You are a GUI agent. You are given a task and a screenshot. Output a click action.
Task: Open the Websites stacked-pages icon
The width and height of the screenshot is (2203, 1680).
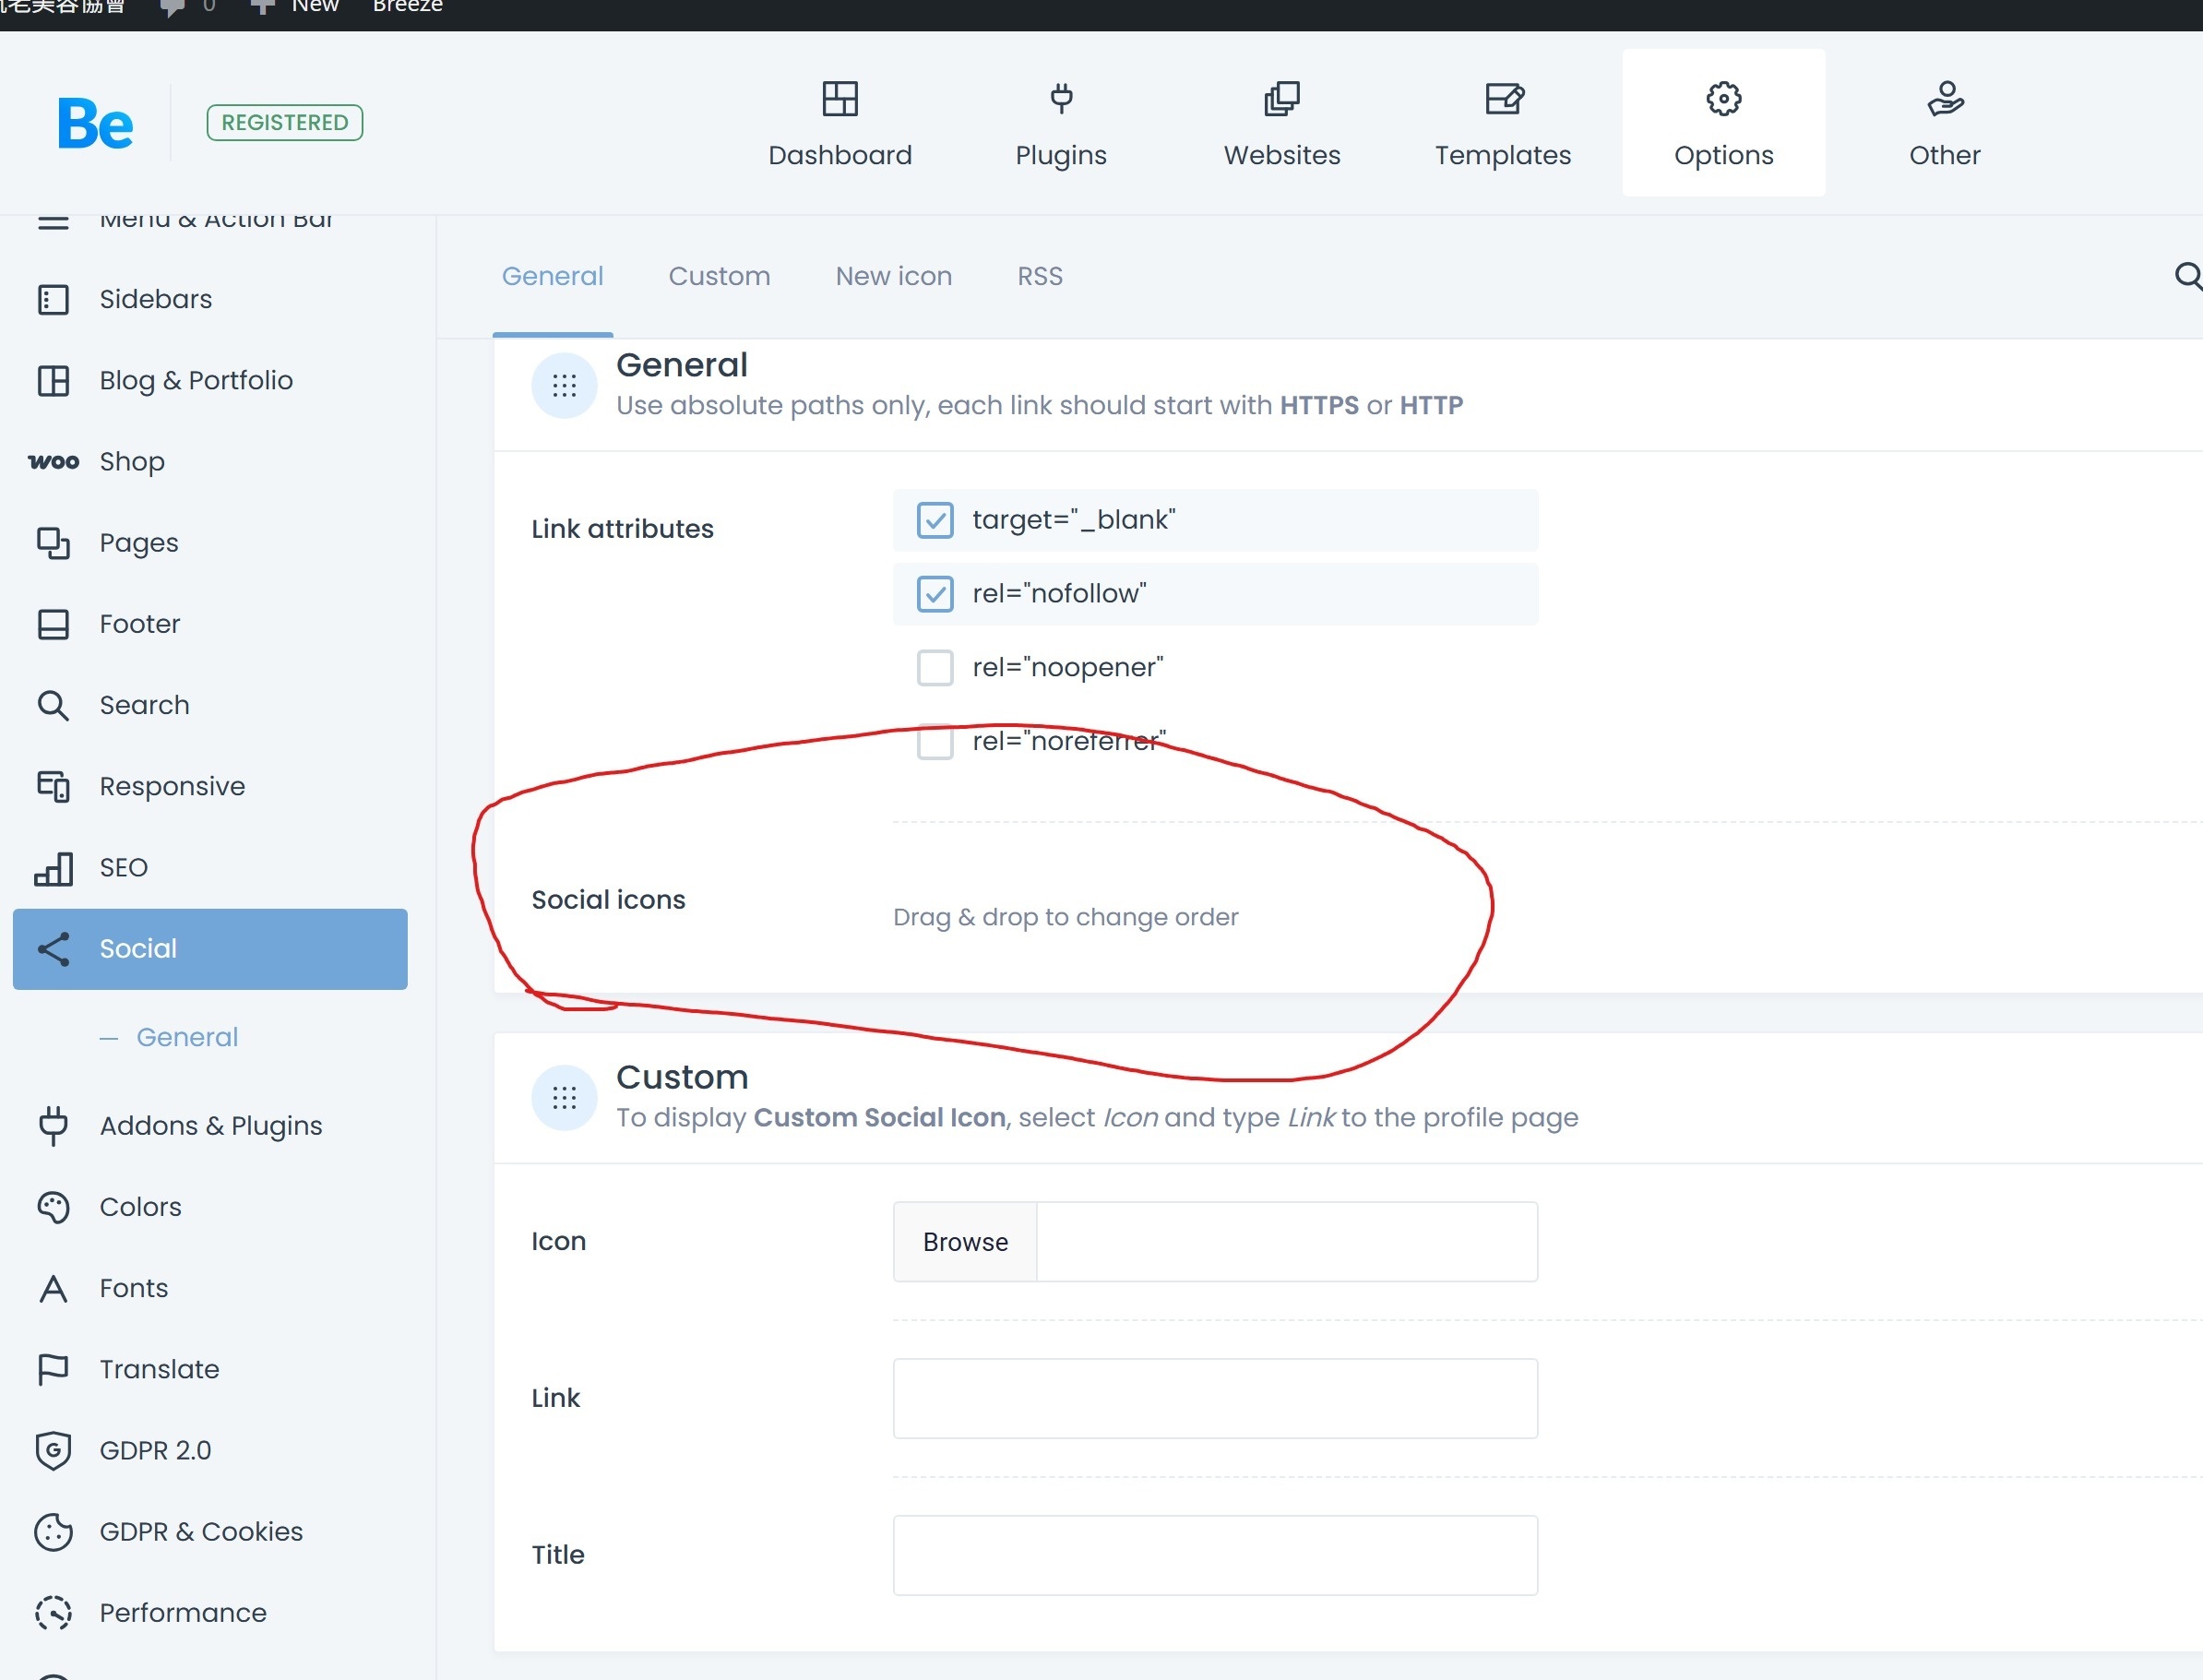[x=1281, y=99]
